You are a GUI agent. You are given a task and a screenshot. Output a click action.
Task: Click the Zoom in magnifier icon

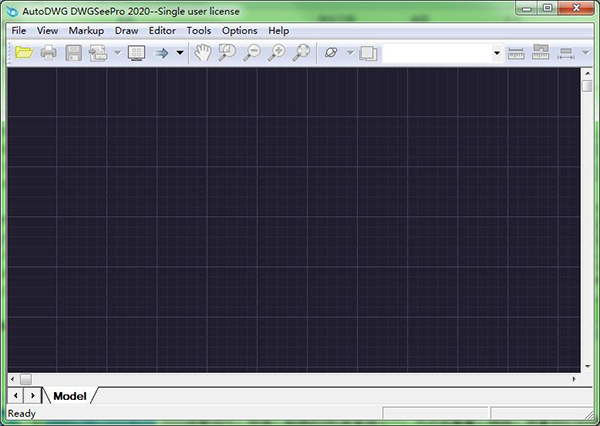click(x=277, y=53)
